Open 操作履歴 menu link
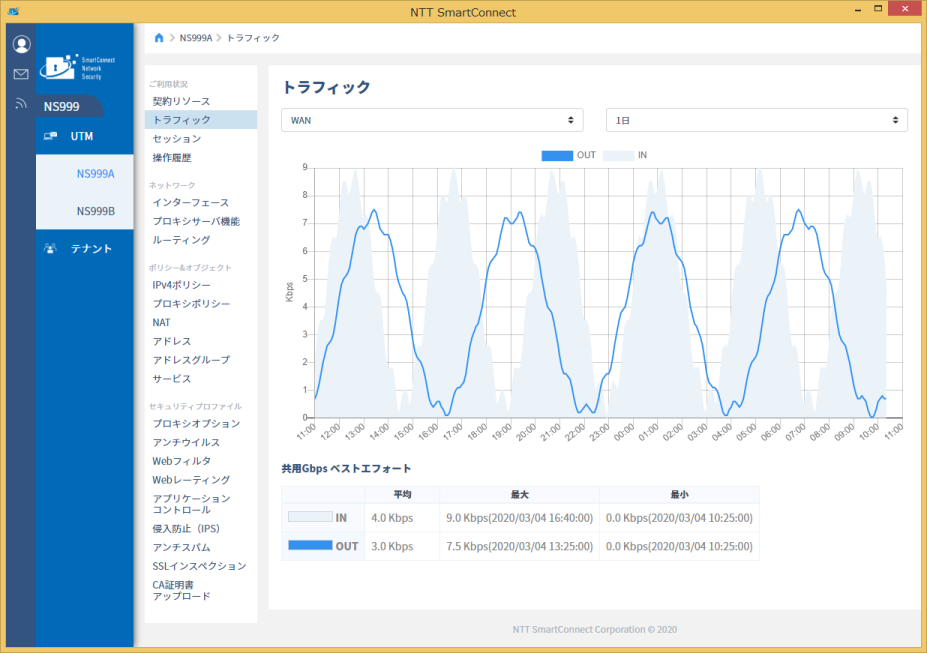The width and height of the screenshot is (927, 653). 171,157
